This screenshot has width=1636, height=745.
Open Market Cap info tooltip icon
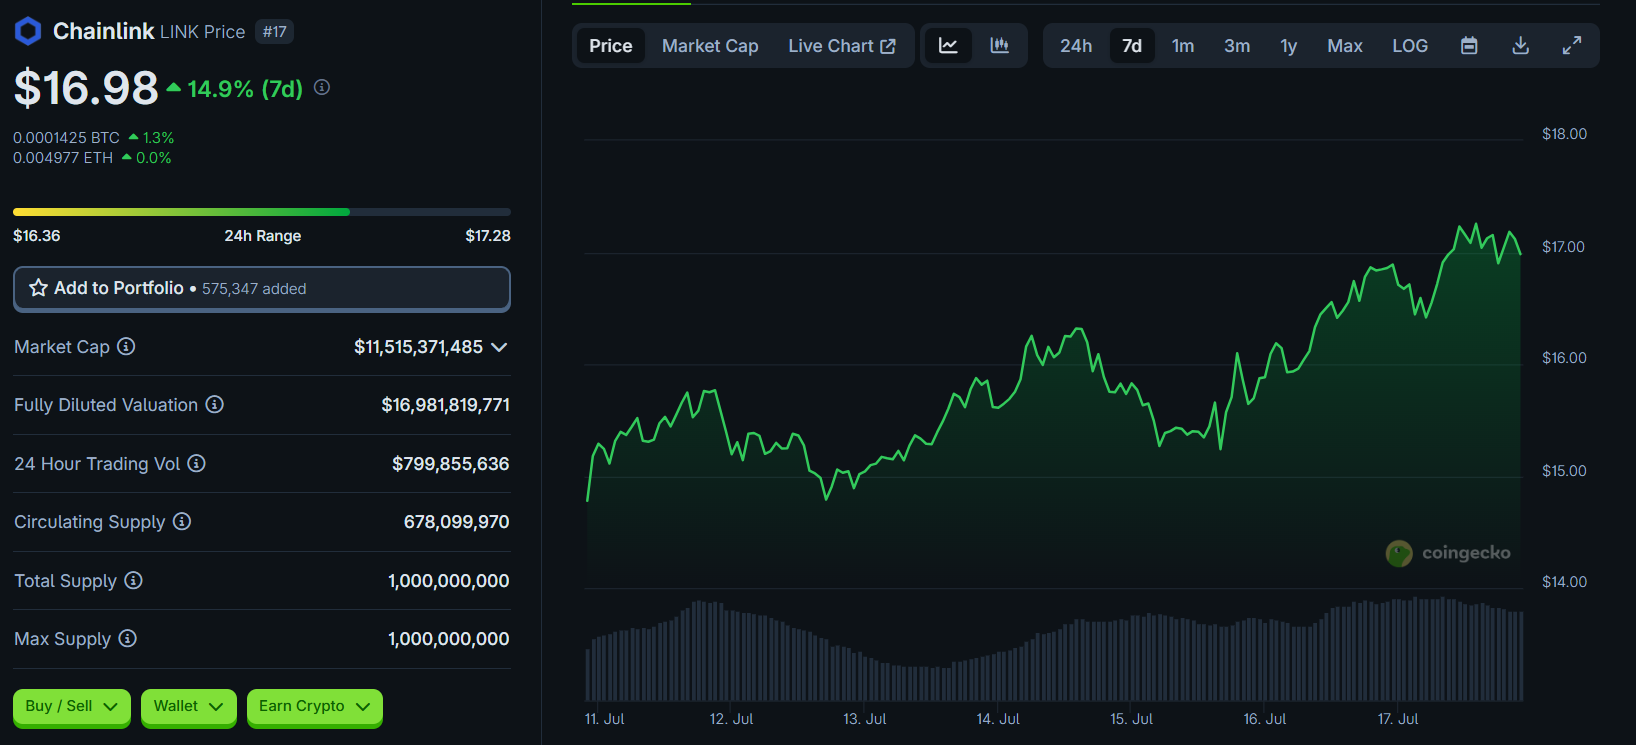tap(126, 347)
